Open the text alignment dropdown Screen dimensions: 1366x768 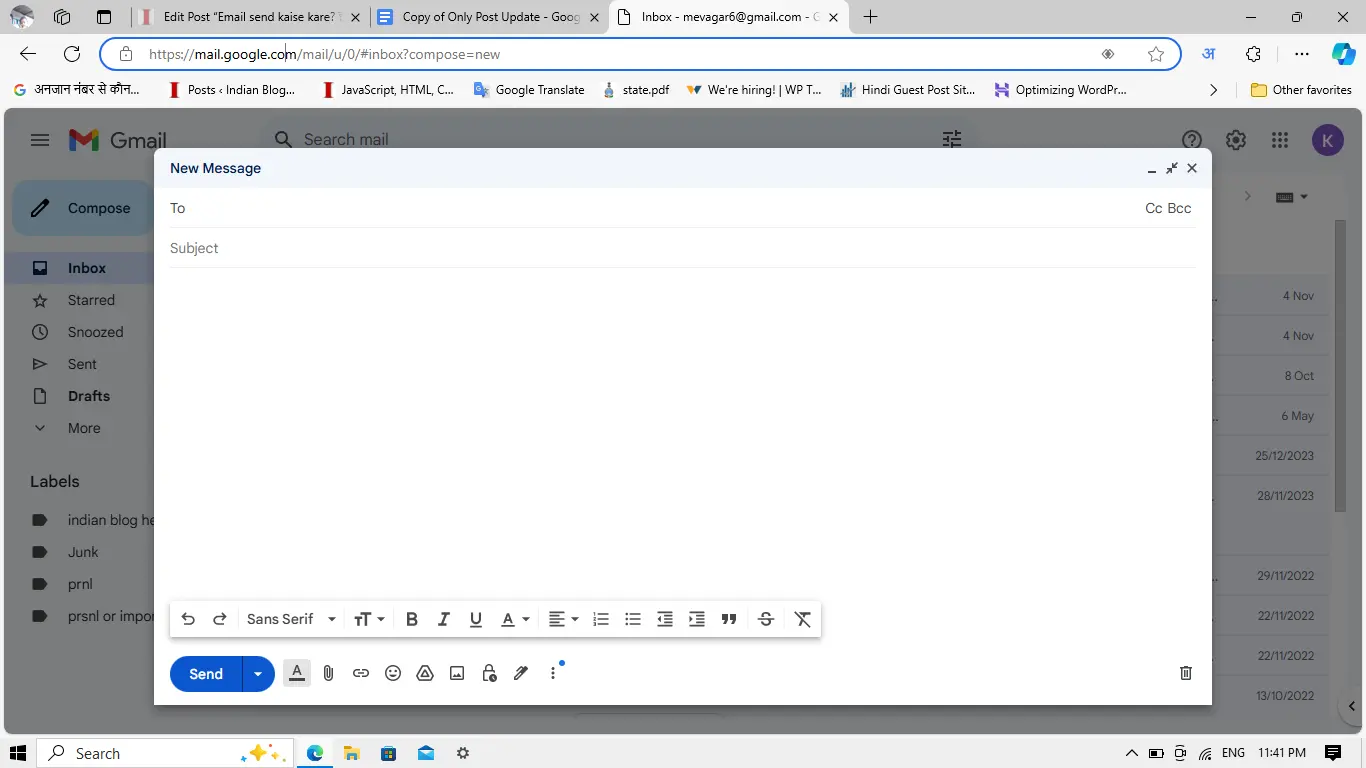(563, 619)
